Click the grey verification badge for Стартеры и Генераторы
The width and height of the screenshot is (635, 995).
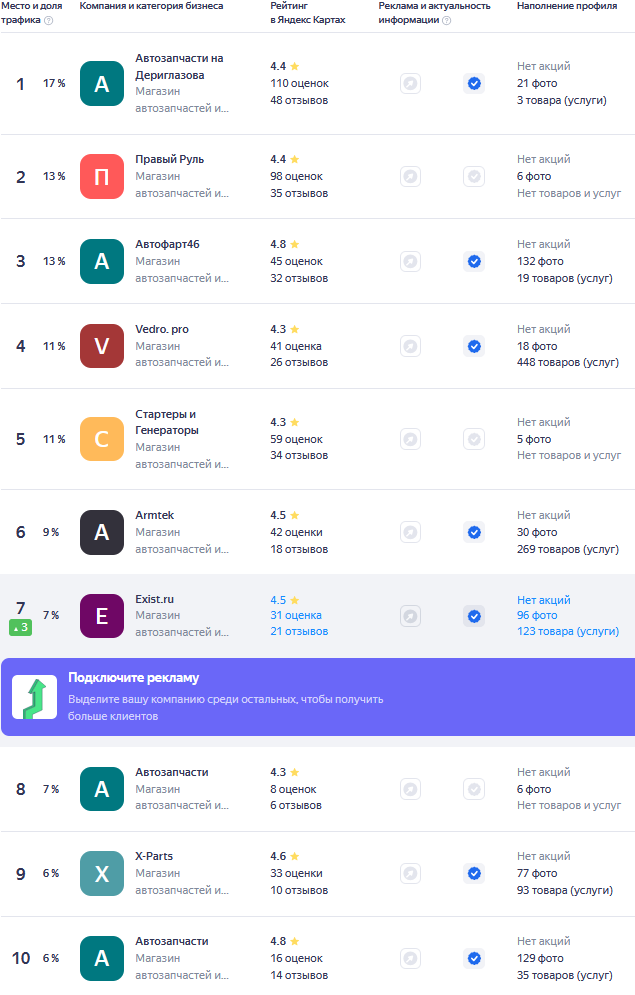point(474,439)
